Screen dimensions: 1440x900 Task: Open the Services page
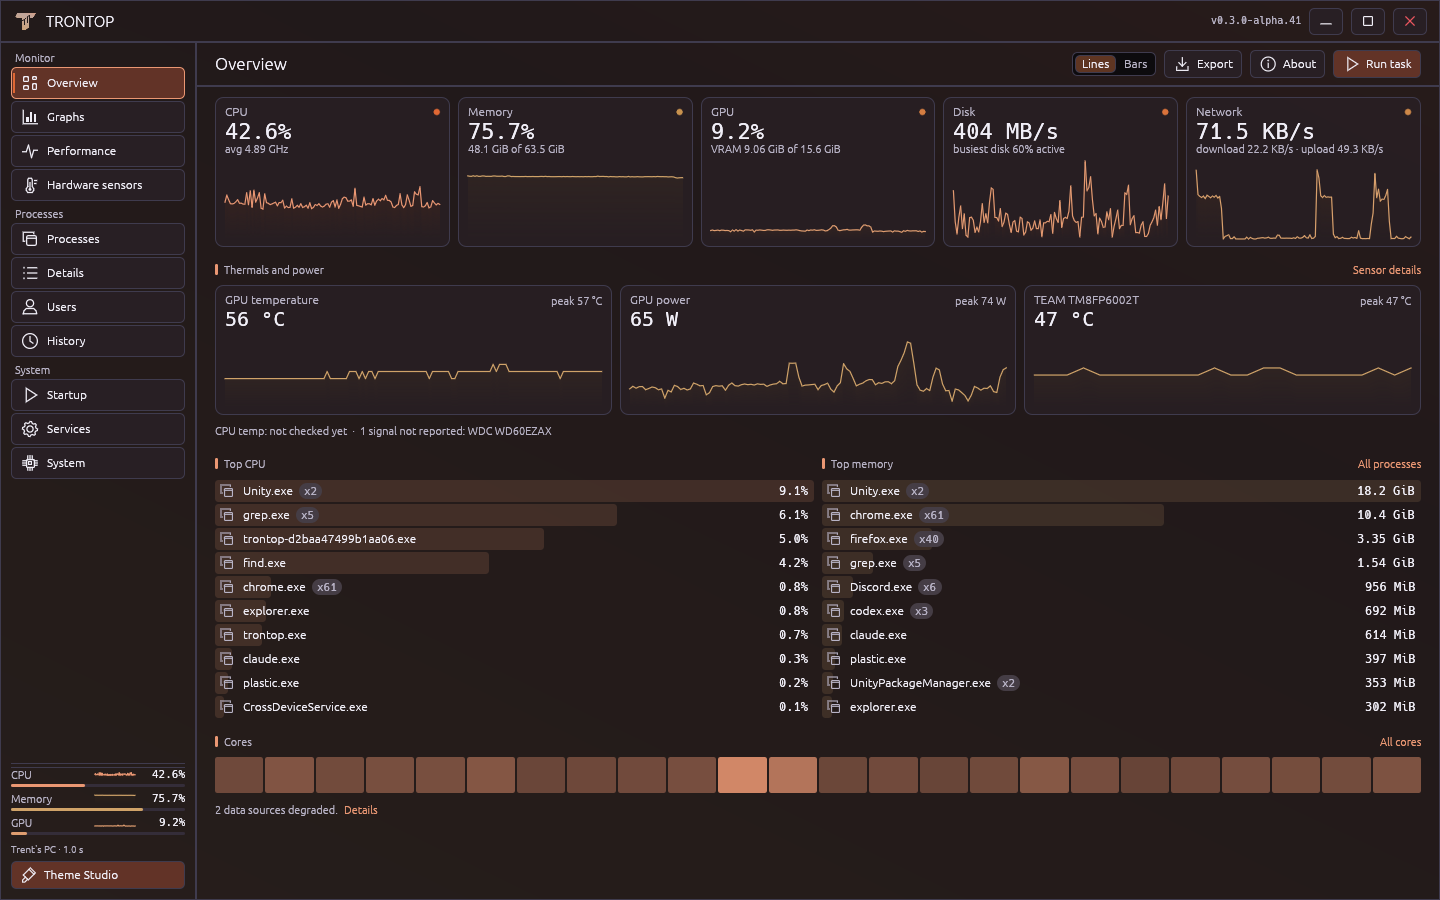point(98,429)
